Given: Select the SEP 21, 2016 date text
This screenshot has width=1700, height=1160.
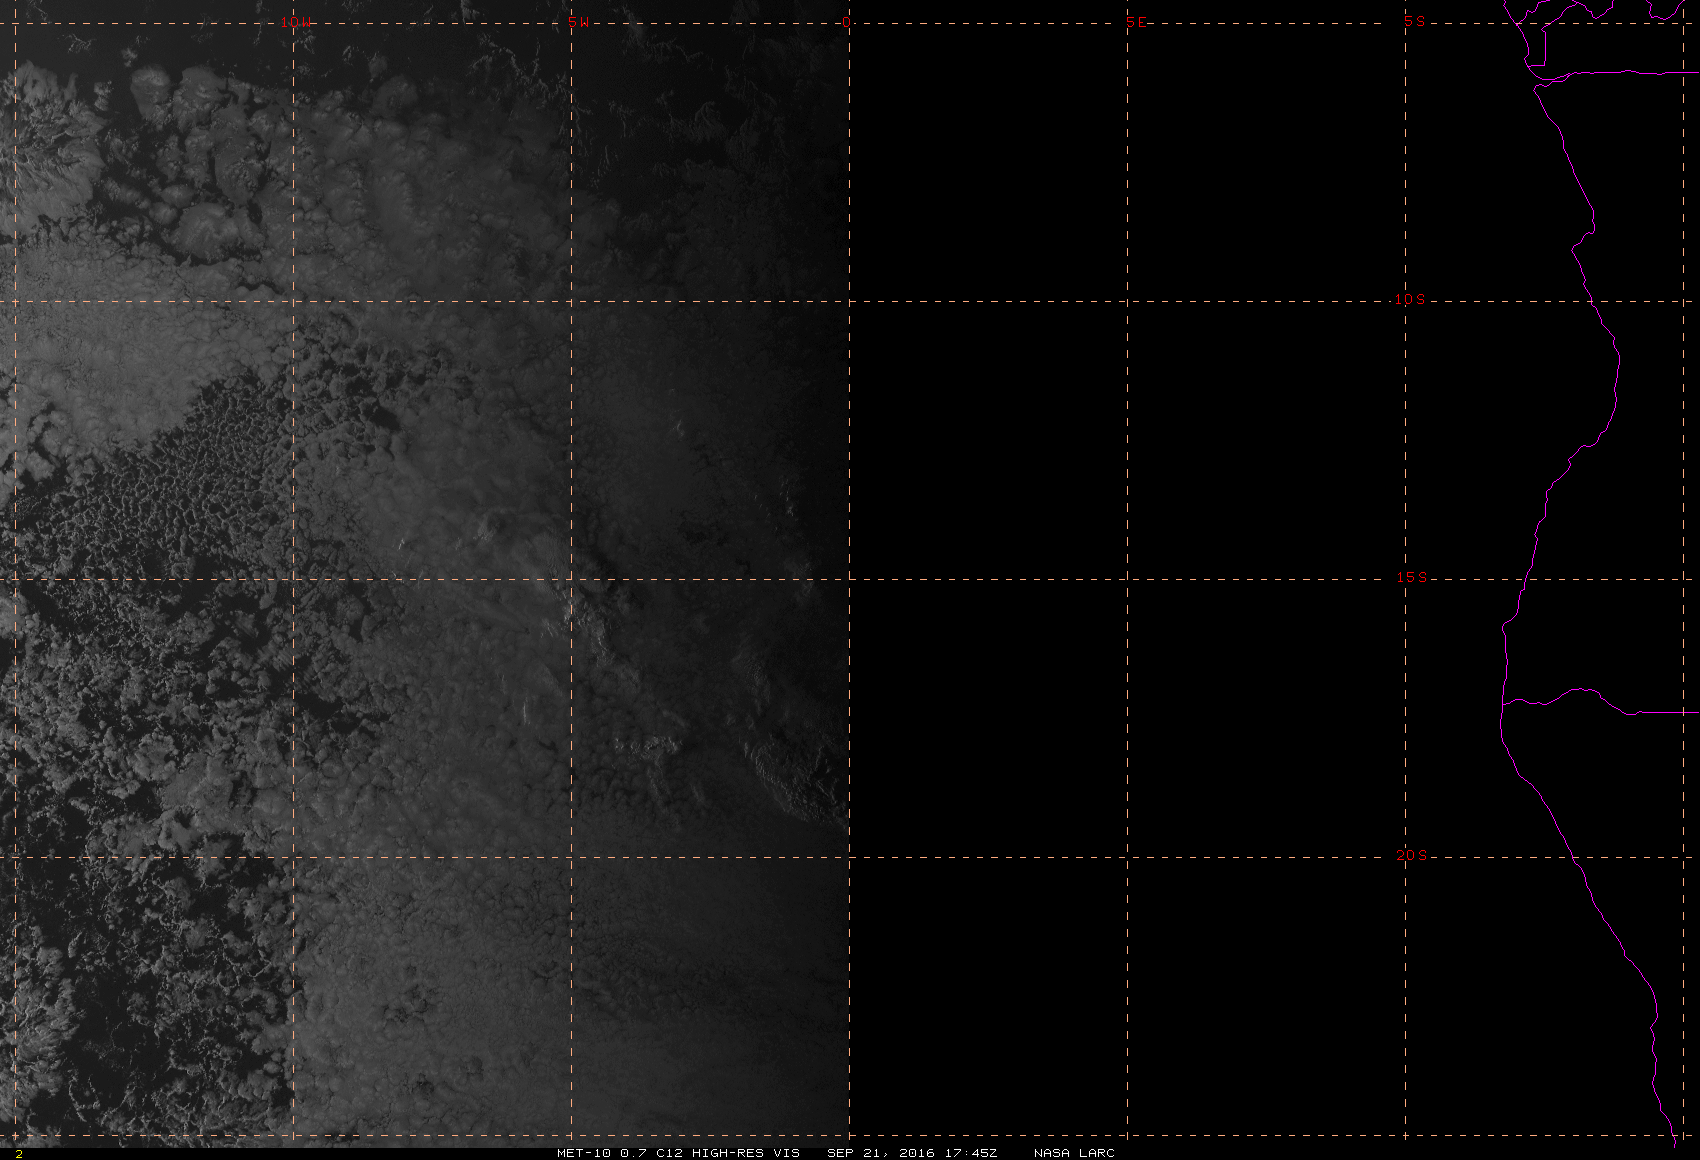Looking at the screenshot, I should (x=880, y=1153).
